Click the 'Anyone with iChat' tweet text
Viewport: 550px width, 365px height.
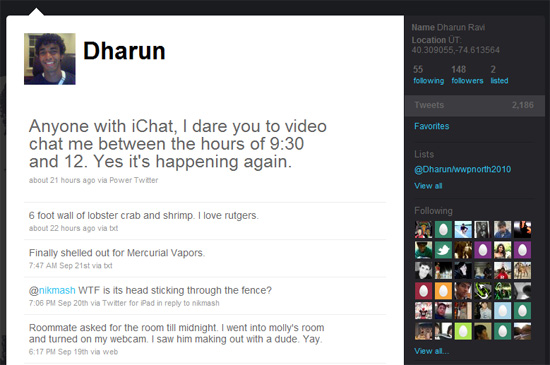coord(178,144)
